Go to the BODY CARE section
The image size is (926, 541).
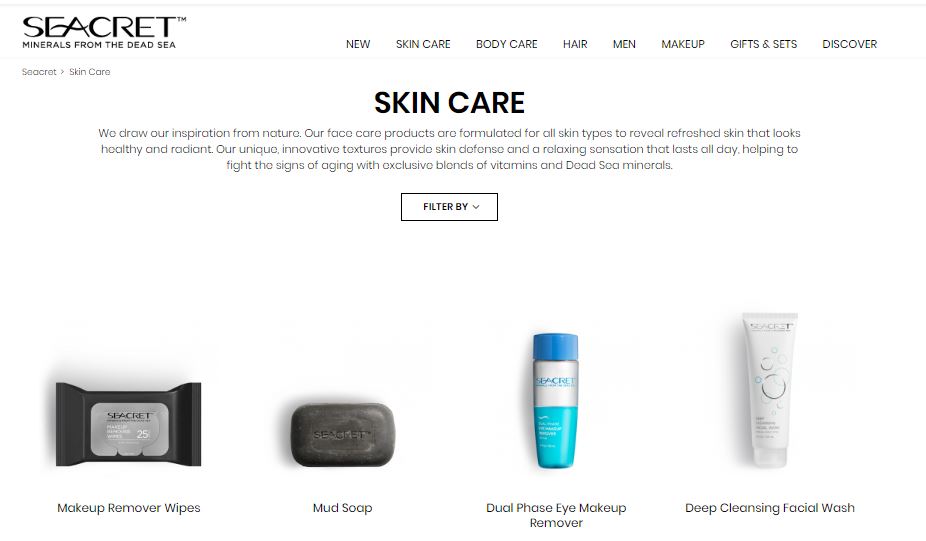(507, 44)
